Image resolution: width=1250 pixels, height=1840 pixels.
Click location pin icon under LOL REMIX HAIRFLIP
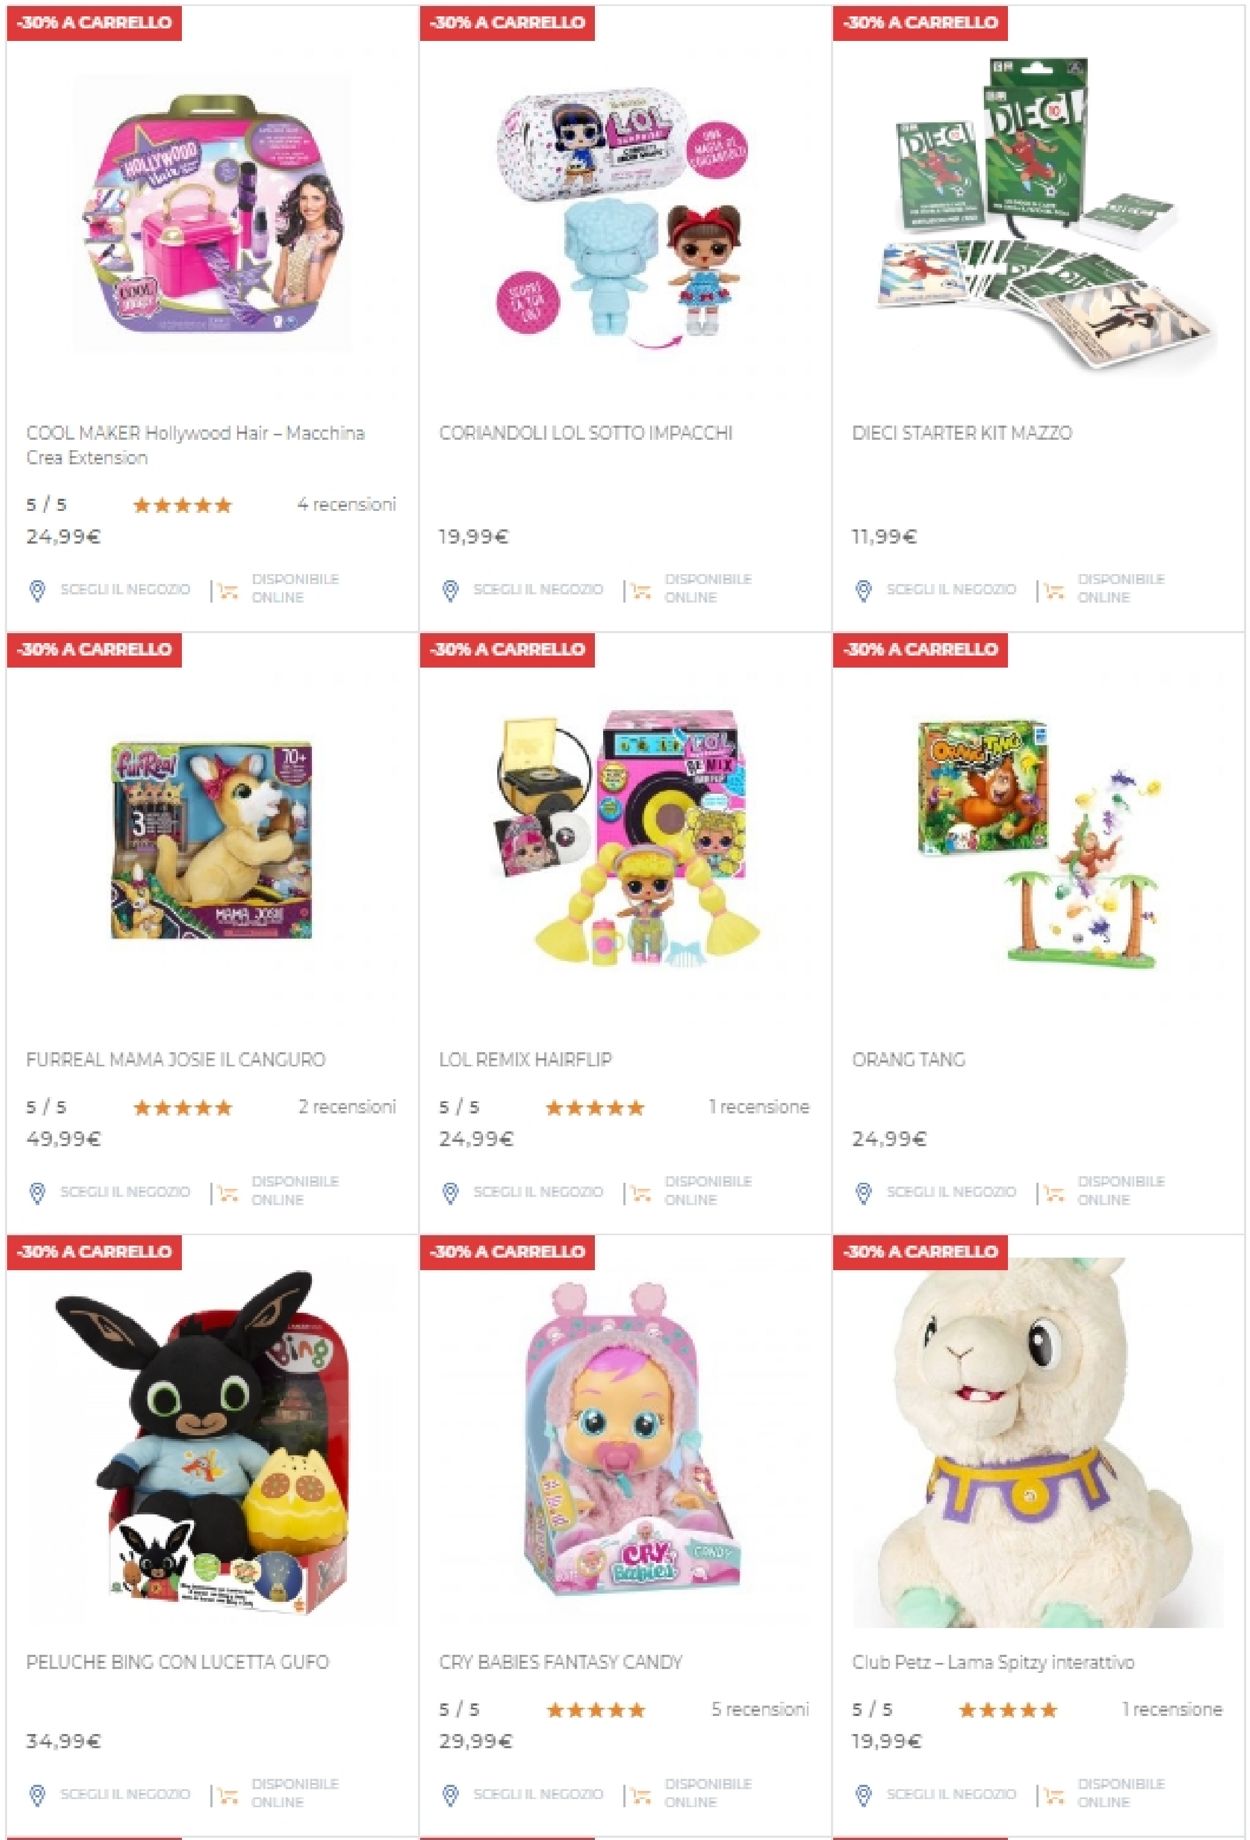tap(450, 1193)
